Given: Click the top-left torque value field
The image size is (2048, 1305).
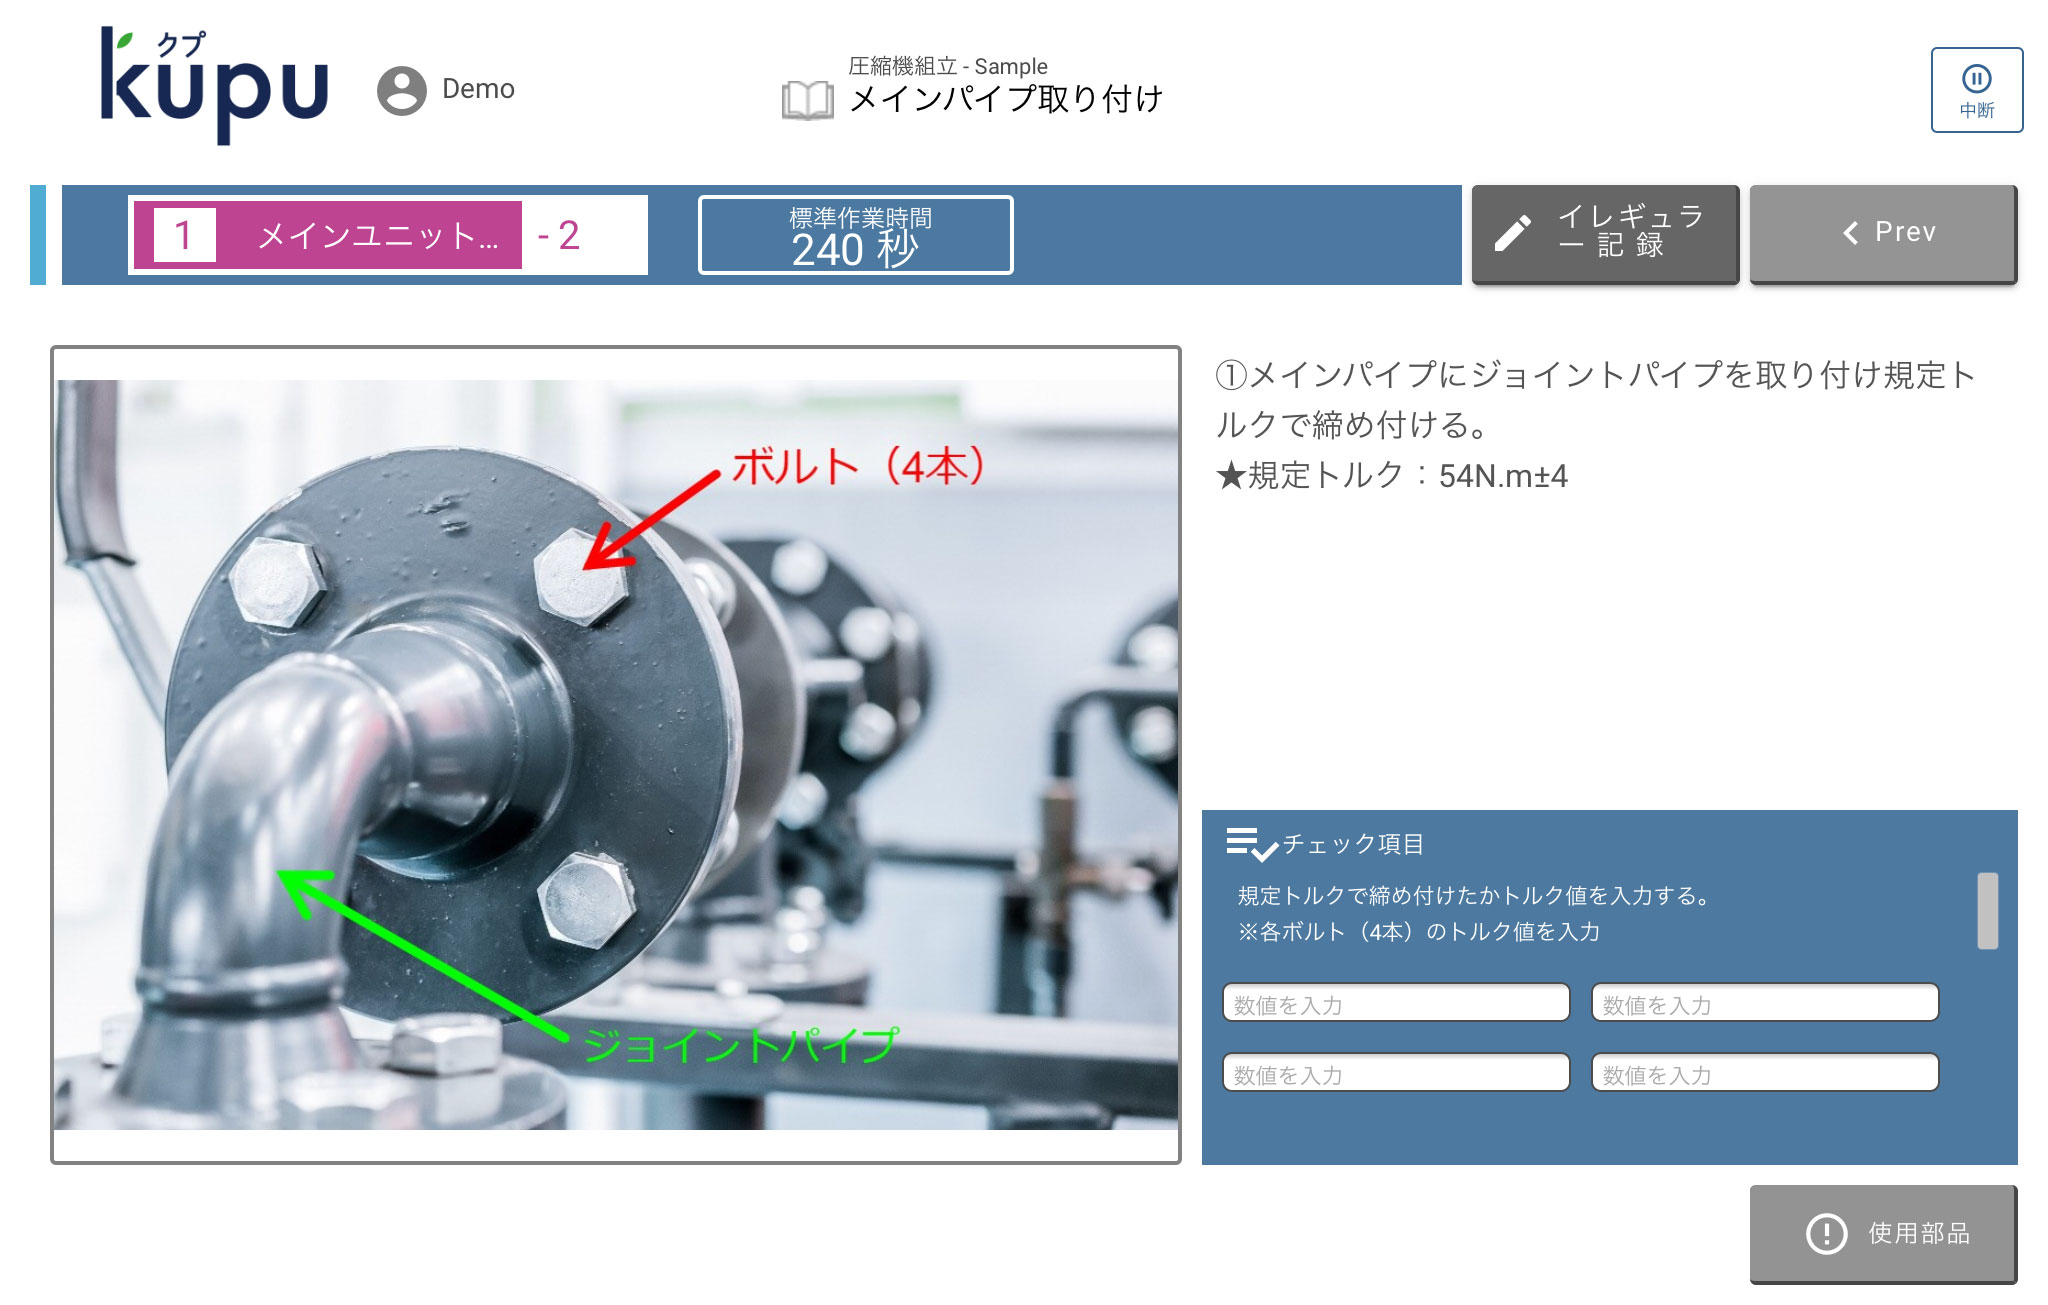Looking at the screenshot, I should click(x=1395, y=1003).
